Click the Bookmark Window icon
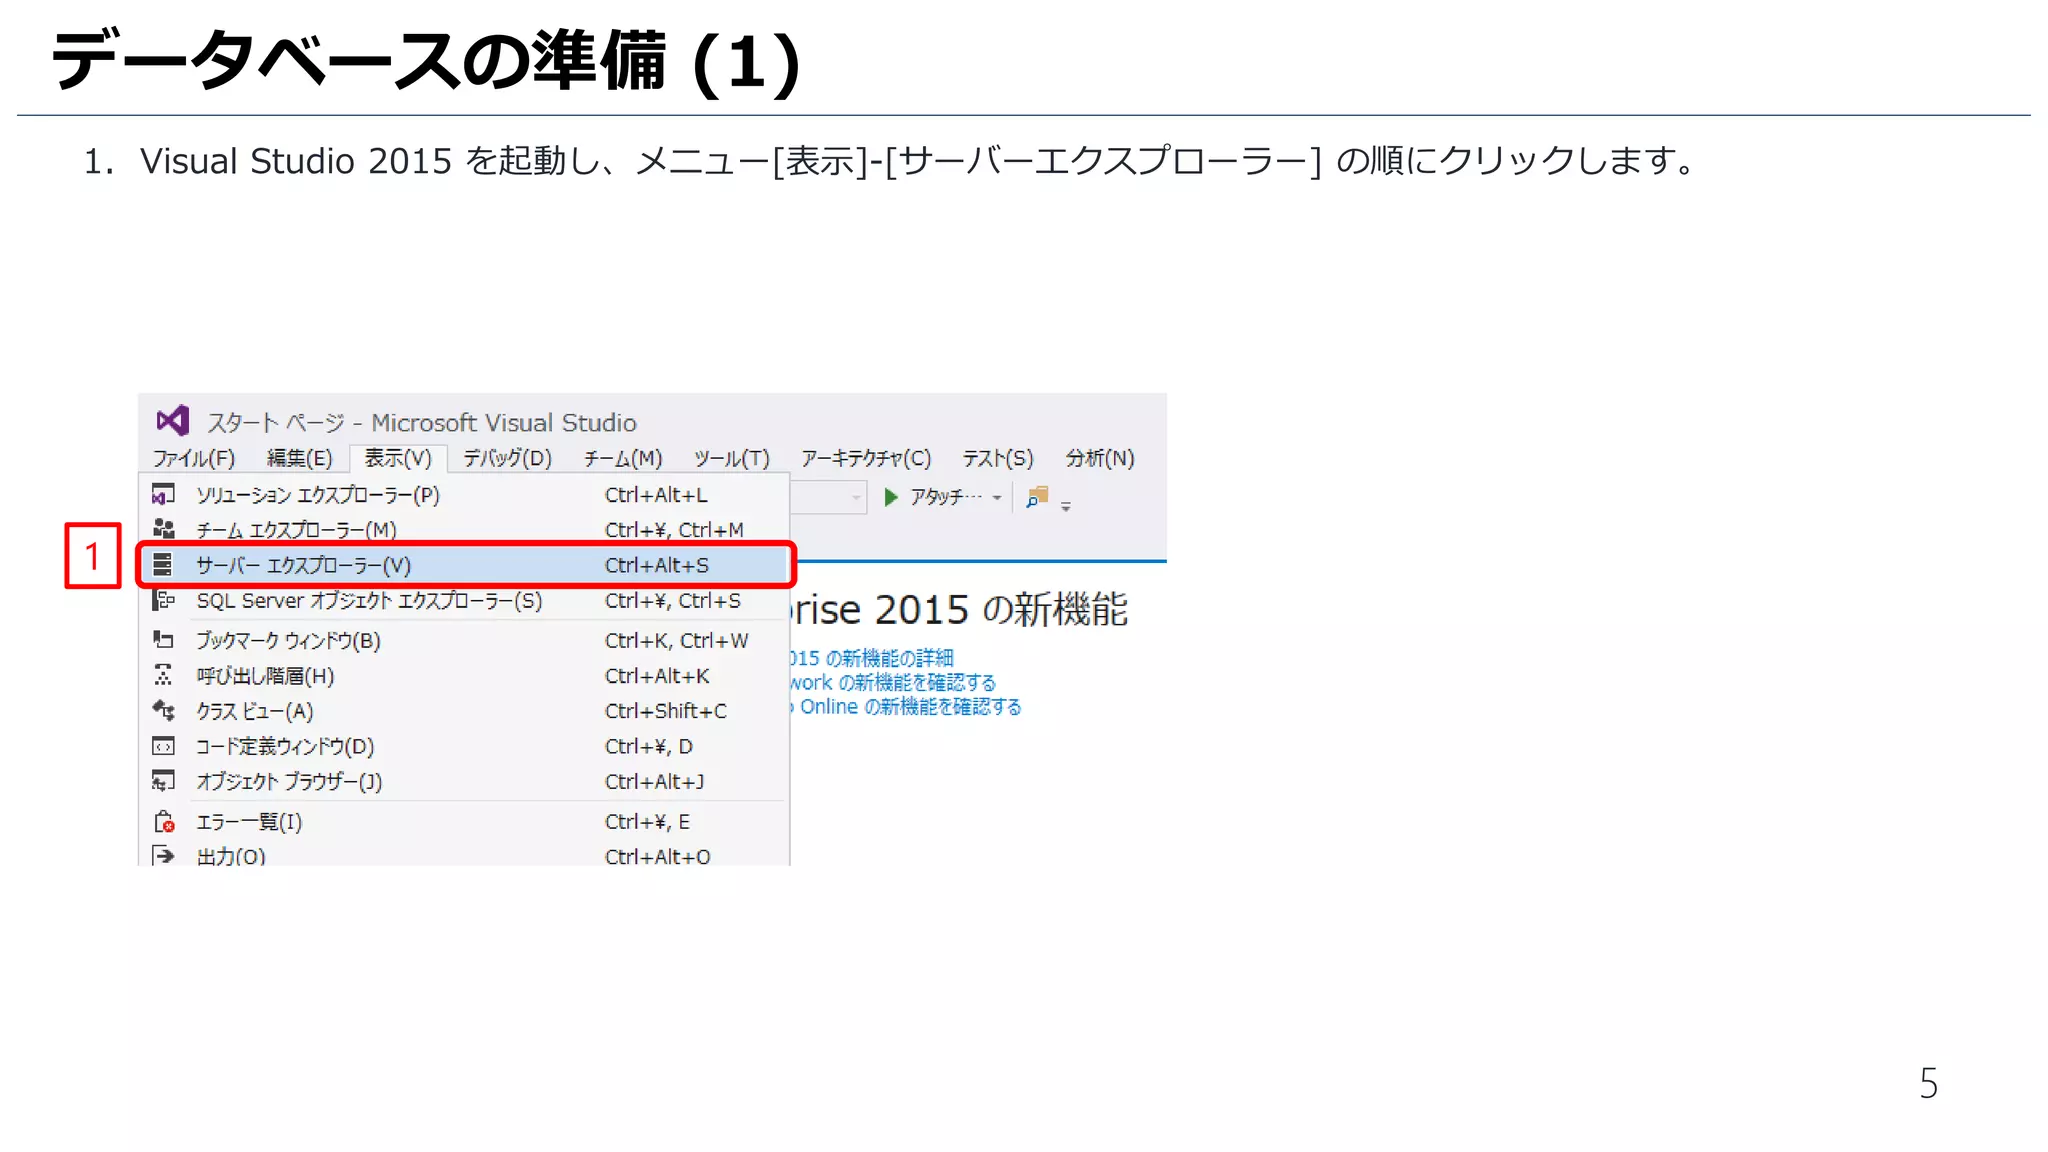2048x1152 pixels. tap(163, 639)
